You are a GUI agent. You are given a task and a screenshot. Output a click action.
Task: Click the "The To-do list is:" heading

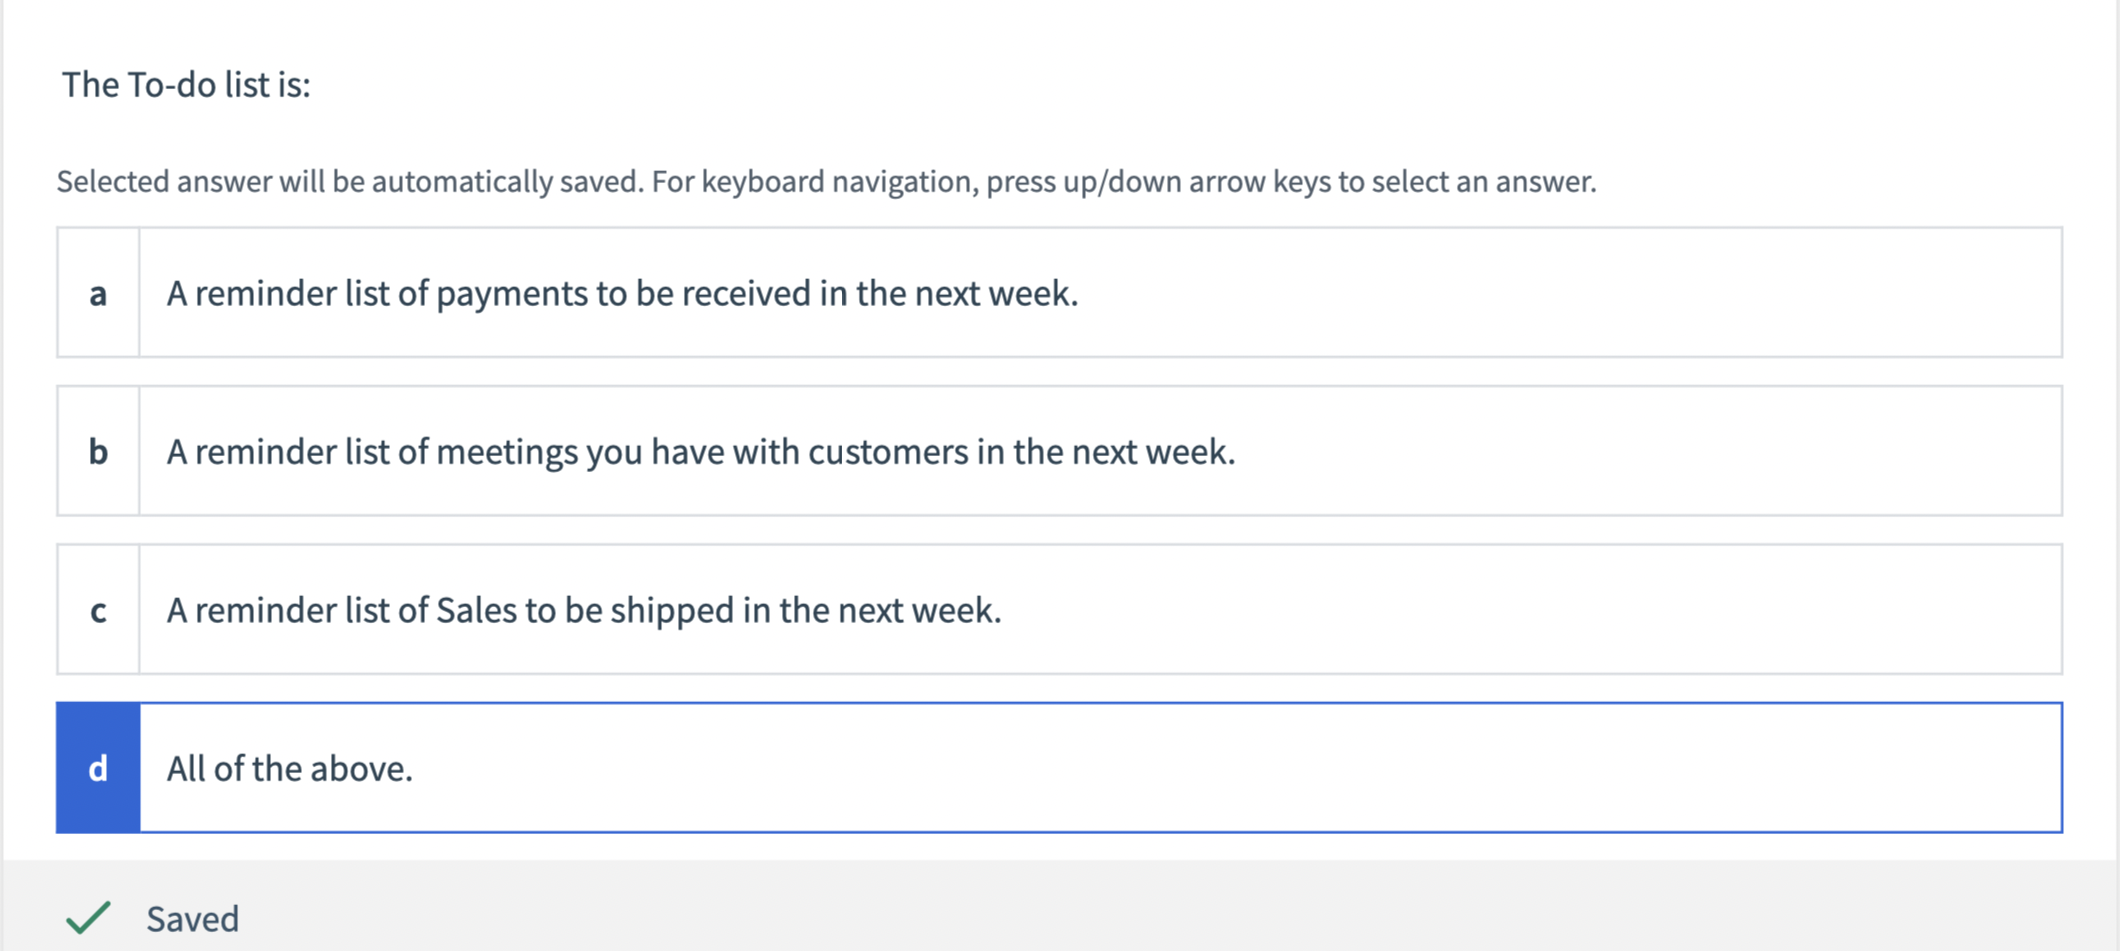coord(186,85)
